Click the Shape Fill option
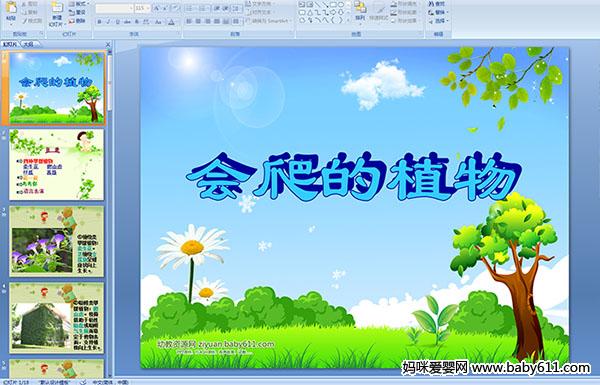The width and height of the screenshot is (600, 385). (x=405, y=4)
